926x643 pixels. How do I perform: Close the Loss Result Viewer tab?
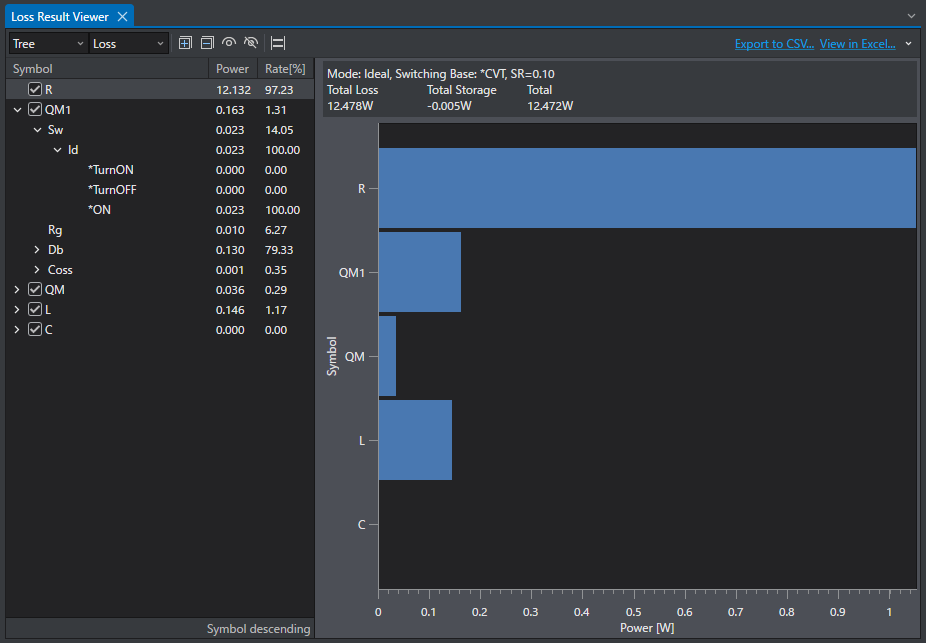[122, 17]
